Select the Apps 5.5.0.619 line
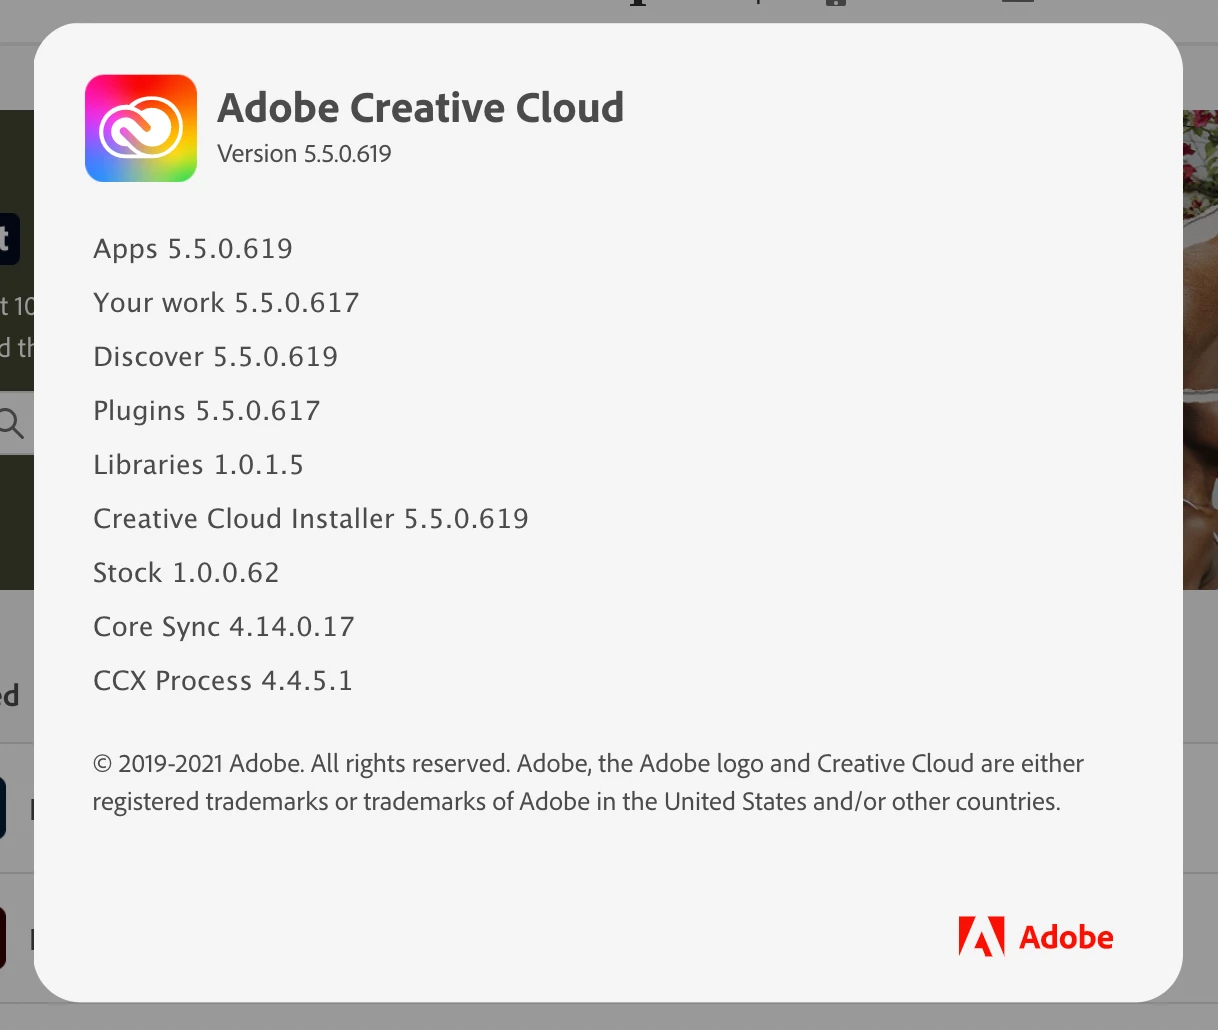 pos(193,249)
